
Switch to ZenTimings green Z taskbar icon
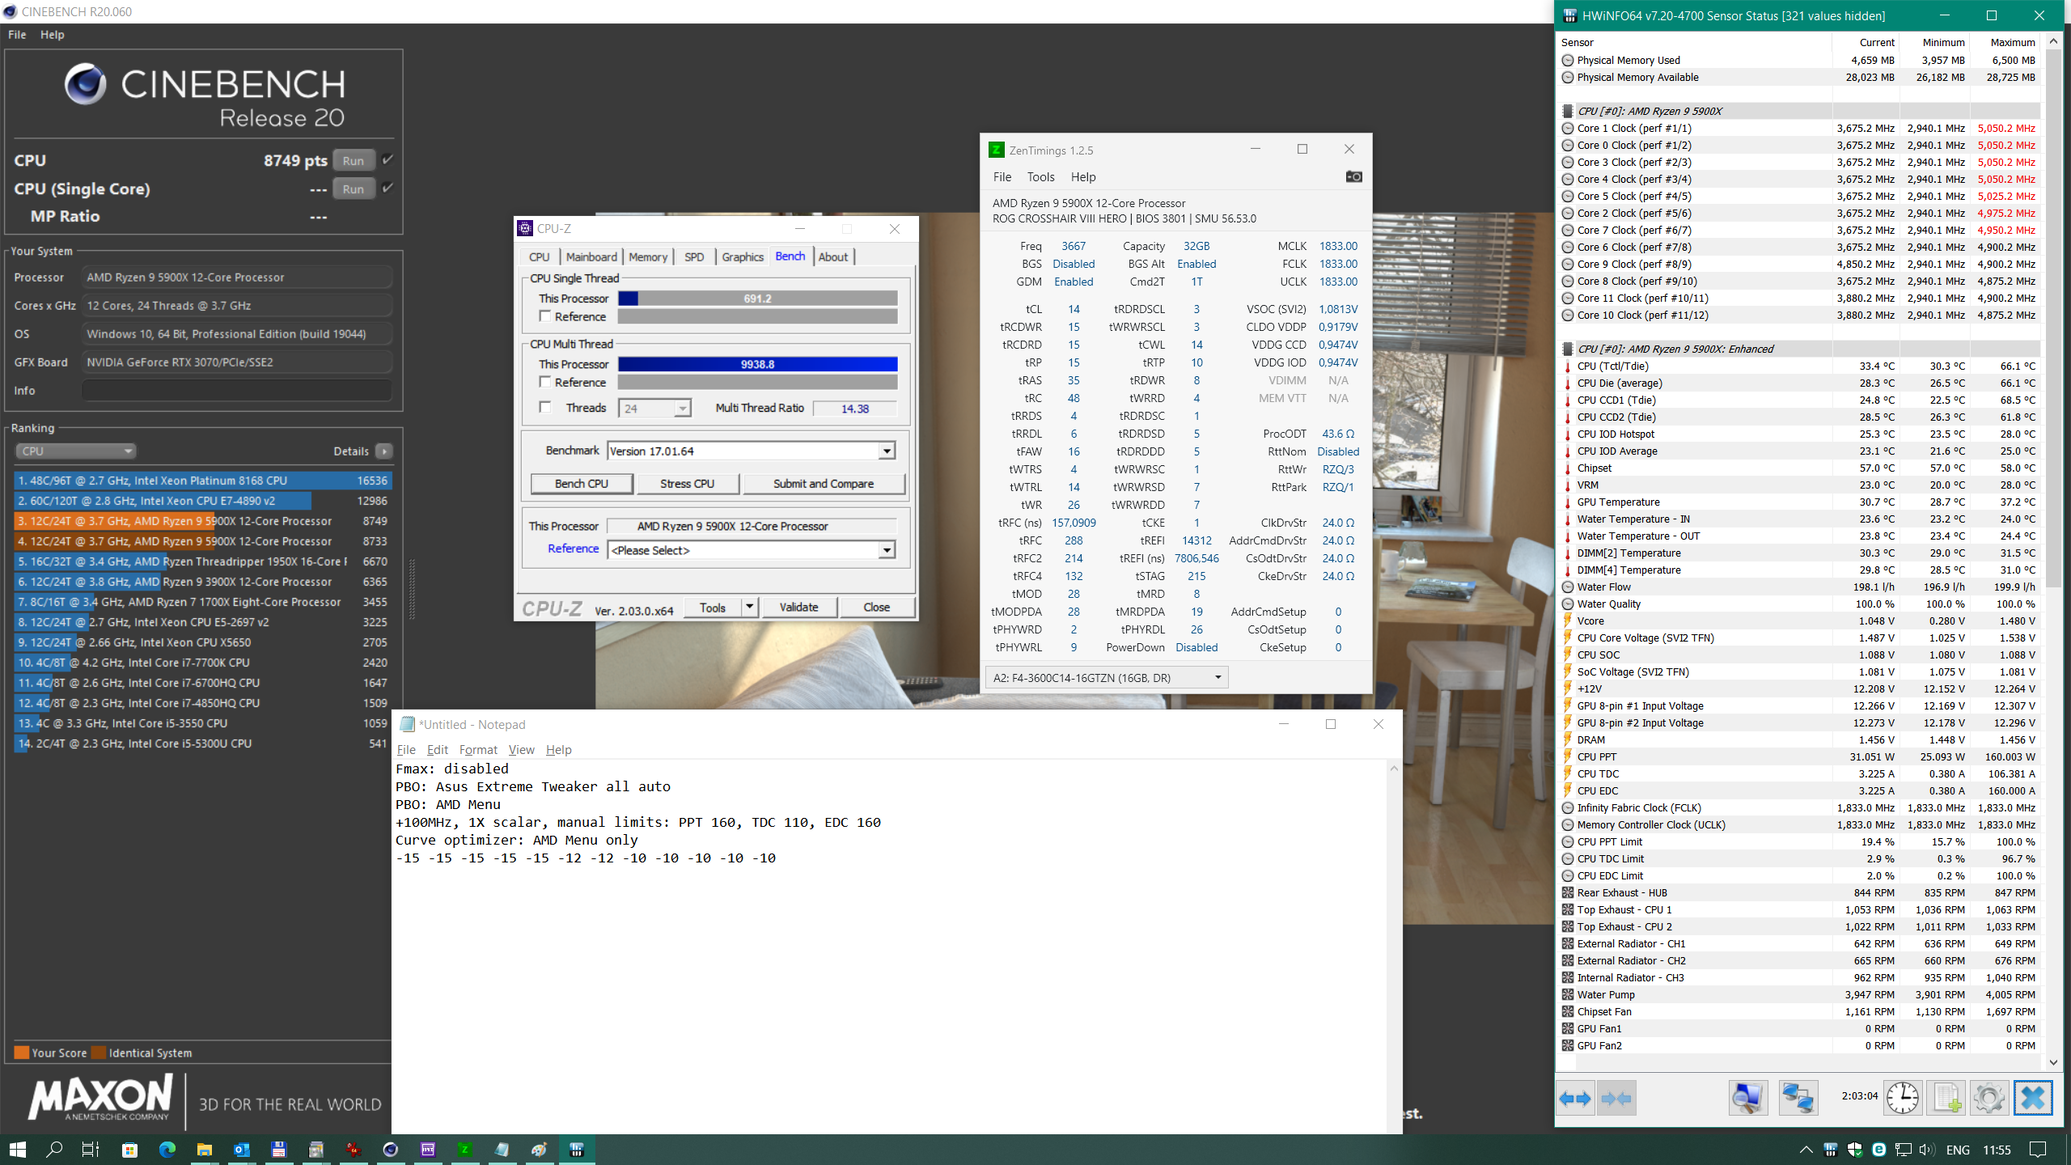pos(465,1150)
